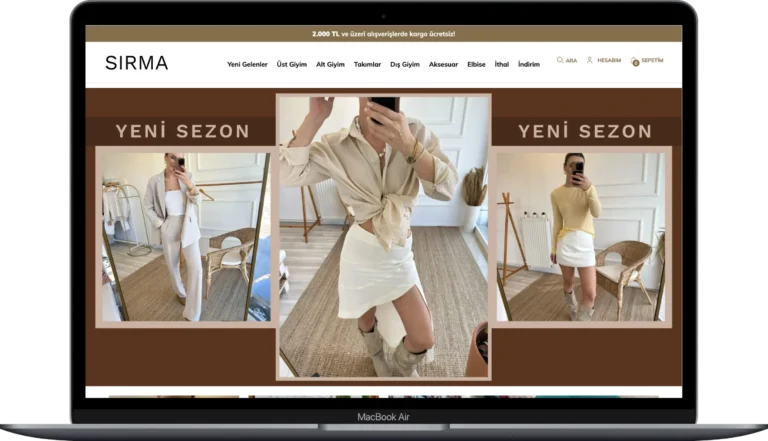Open left banner photo of beige suit
Viewport: 768px width, 441px height.
pos(186,237)
